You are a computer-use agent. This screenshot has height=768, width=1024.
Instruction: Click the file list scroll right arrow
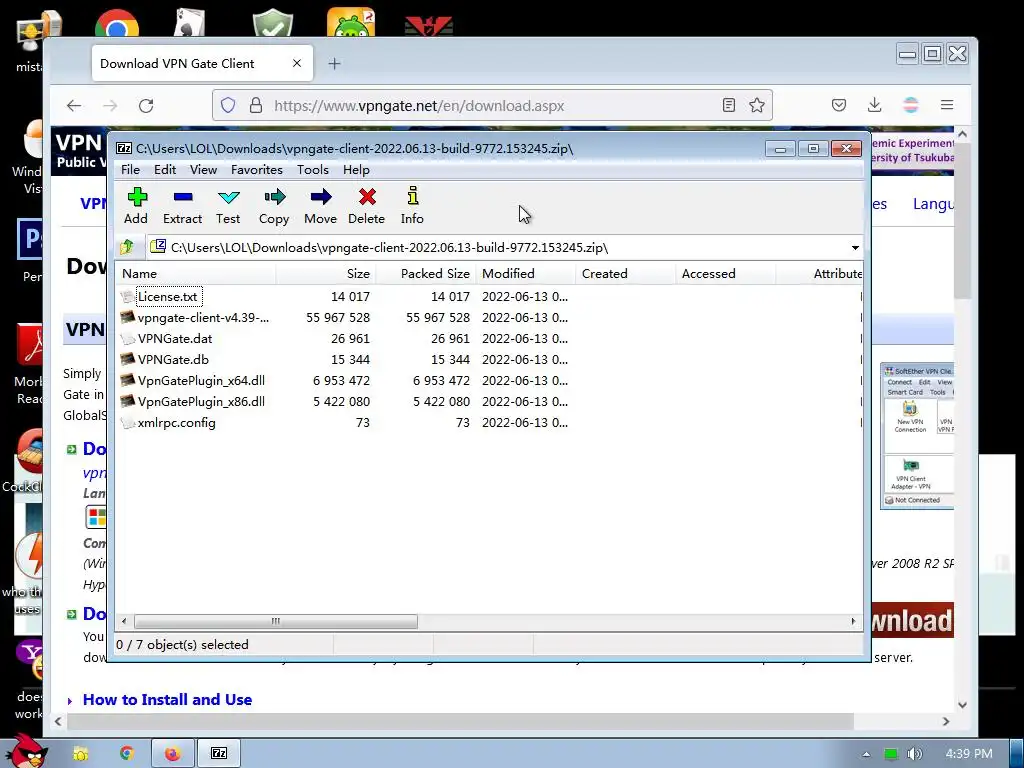tap(853, 621)
